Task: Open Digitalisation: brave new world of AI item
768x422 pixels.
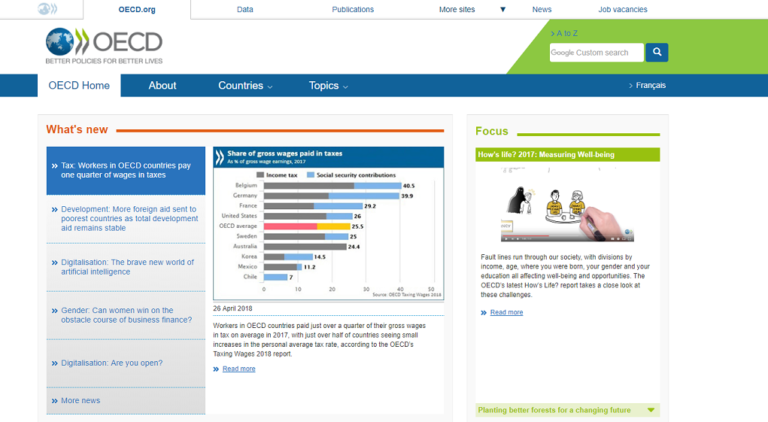Action: pos(126,267)
